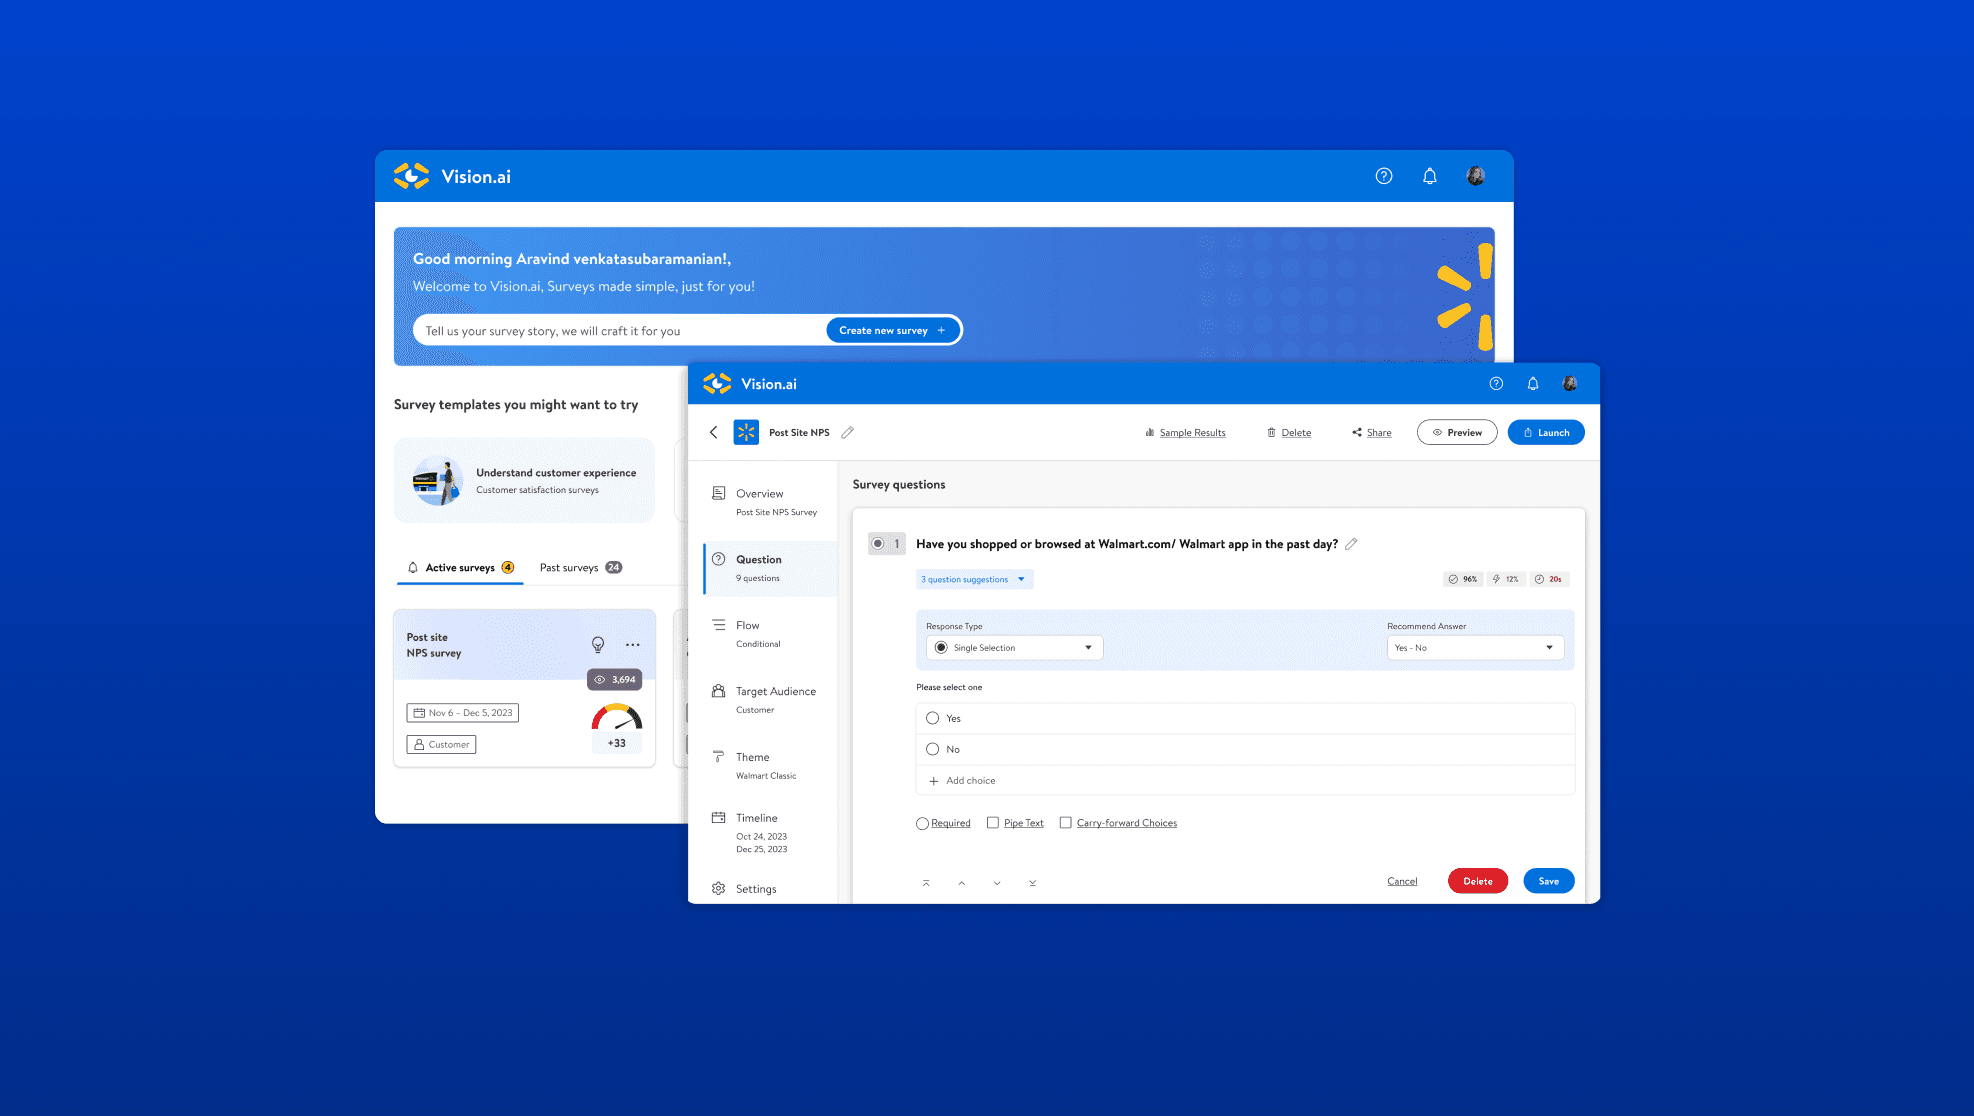1974x1116 pixels.
Task: Click the help question-mark icon in front window
Action: (x=1496, y=384)
